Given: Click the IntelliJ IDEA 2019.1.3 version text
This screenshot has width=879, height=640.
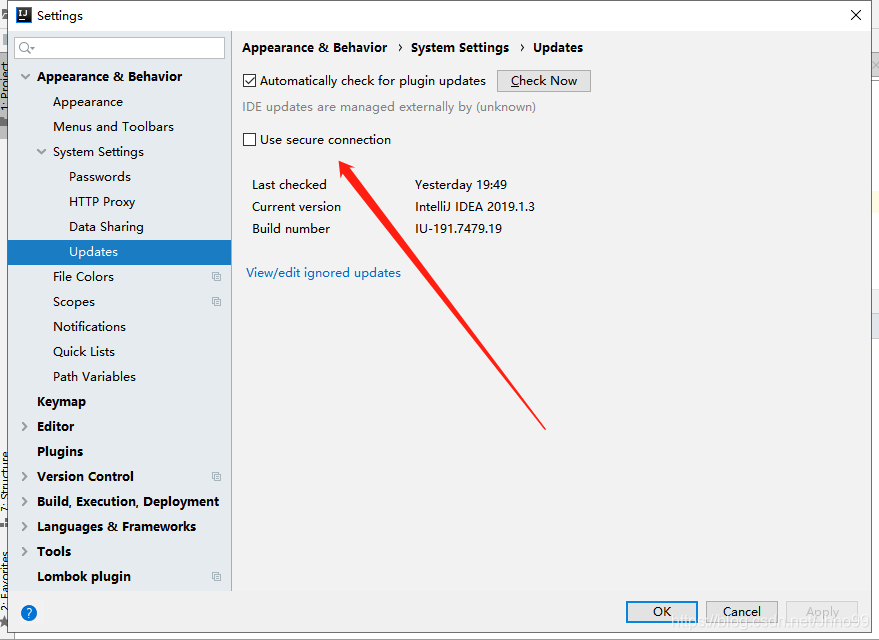Looking at the screenshot, I should pyautogui.click(x=475, y=207).
